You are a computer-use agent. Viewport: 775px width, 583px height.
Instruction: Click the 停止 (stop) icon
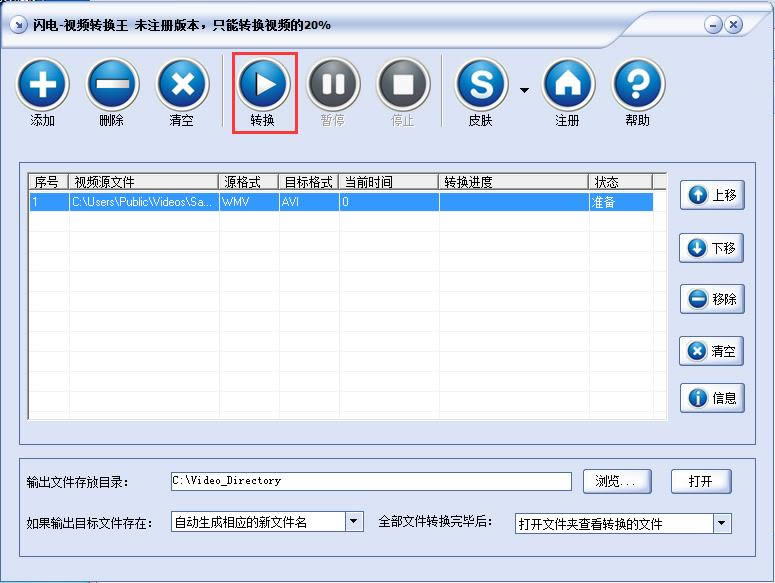[x=403, y=84]
